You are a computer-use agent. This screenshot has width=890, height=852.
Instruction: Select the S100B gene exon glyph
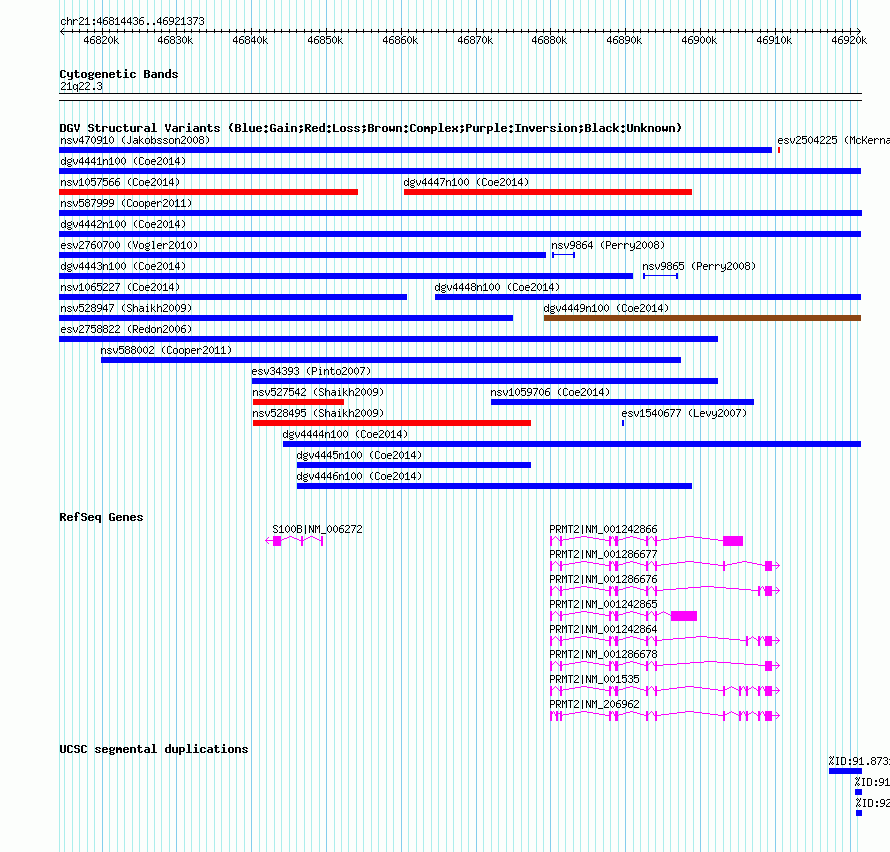277,541
